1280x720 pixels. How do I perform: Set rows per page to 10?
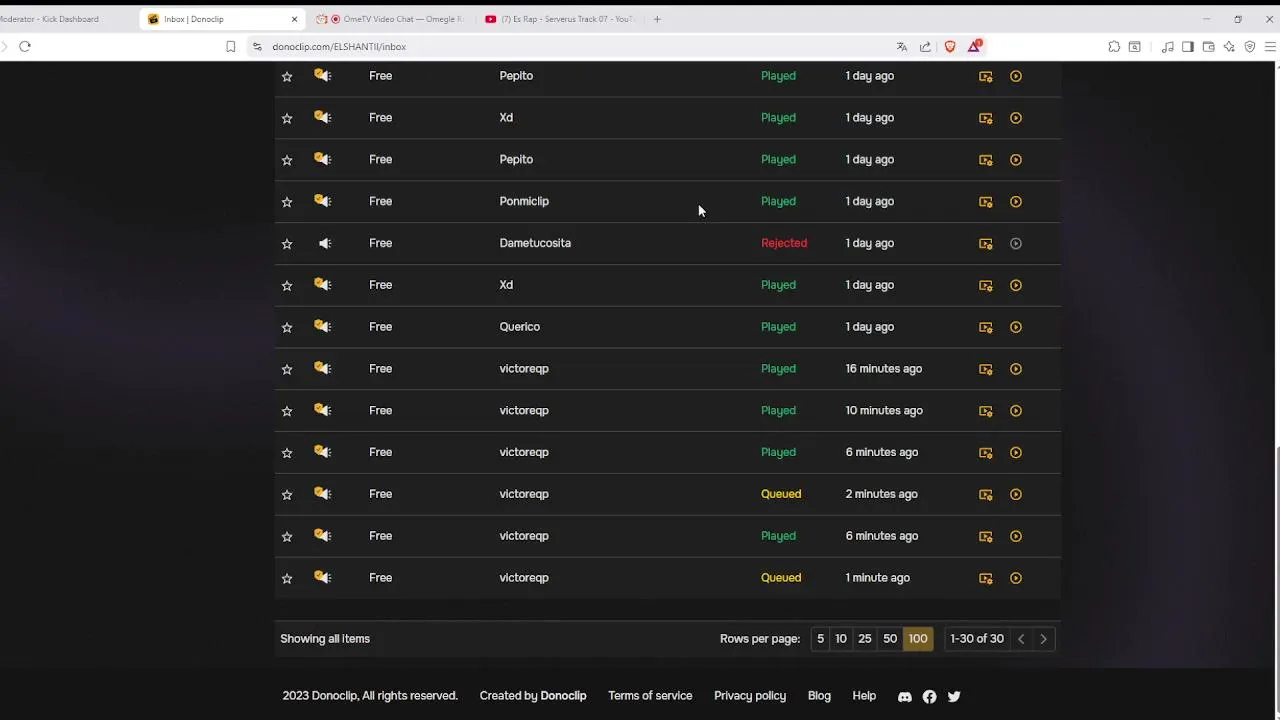click(x=841, y=639)
